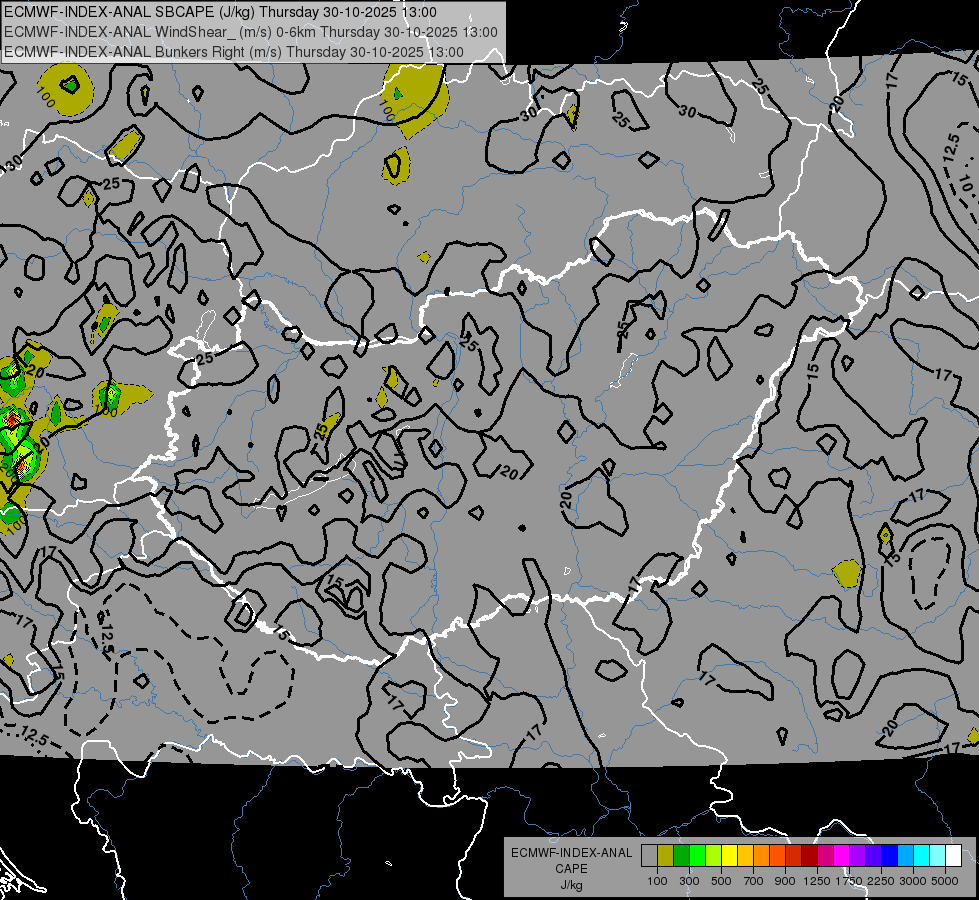979x900 pixels.
Task: Click the CAPE label in the legend
Action: (571, 869)
